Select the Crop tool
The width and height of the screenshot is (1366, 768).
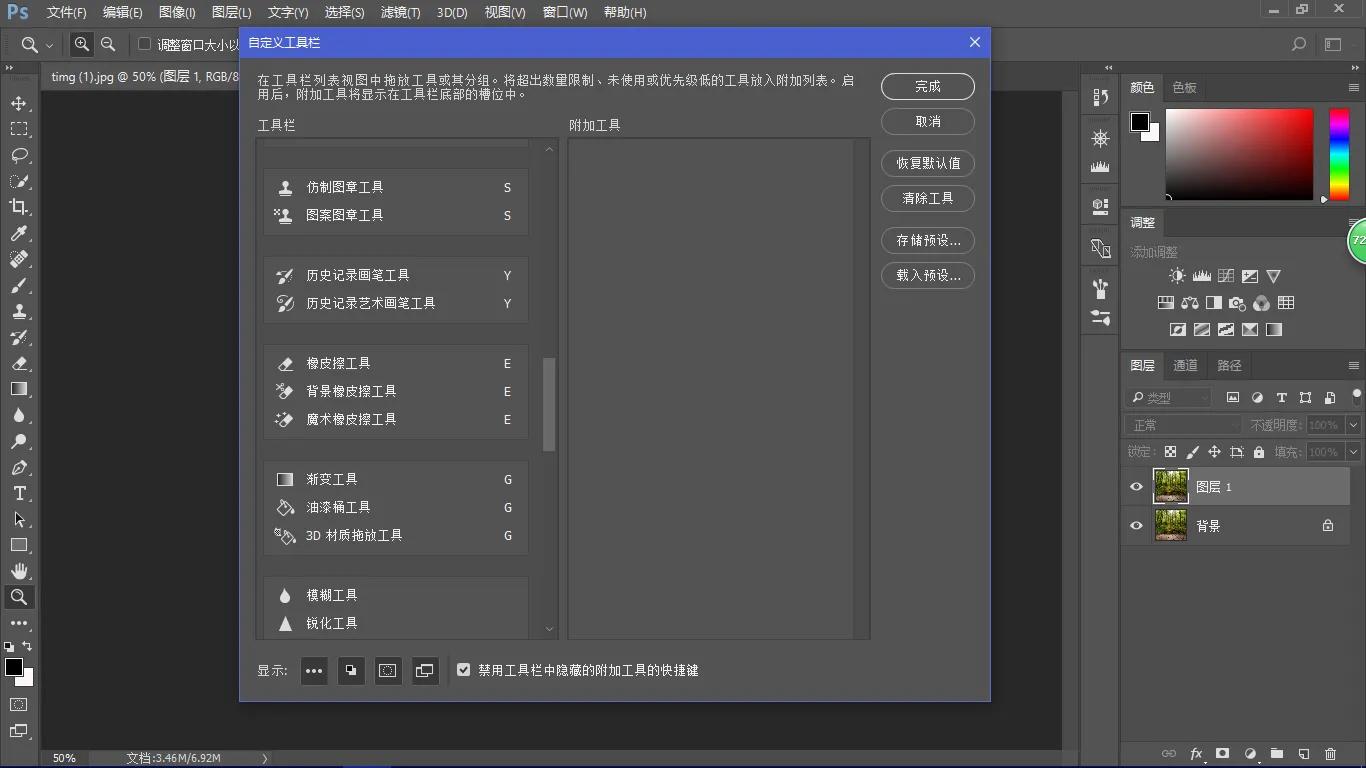pyautogui.click(x=19, y=207)
